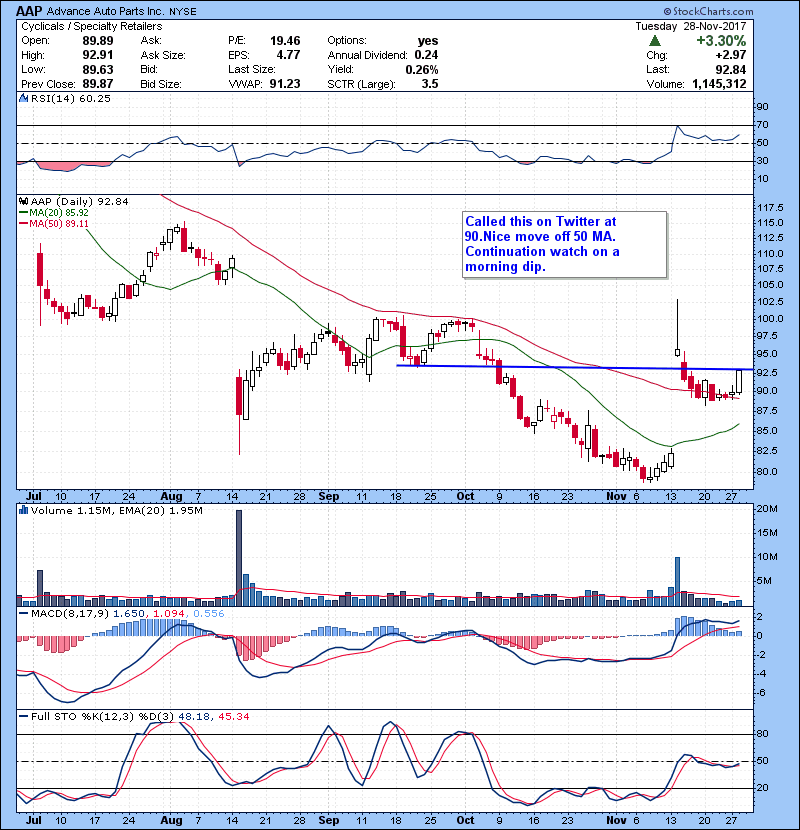Click the StockCharts.com watermark text
Viewport: 800px width, 830px height.
[x=708, y=11]
